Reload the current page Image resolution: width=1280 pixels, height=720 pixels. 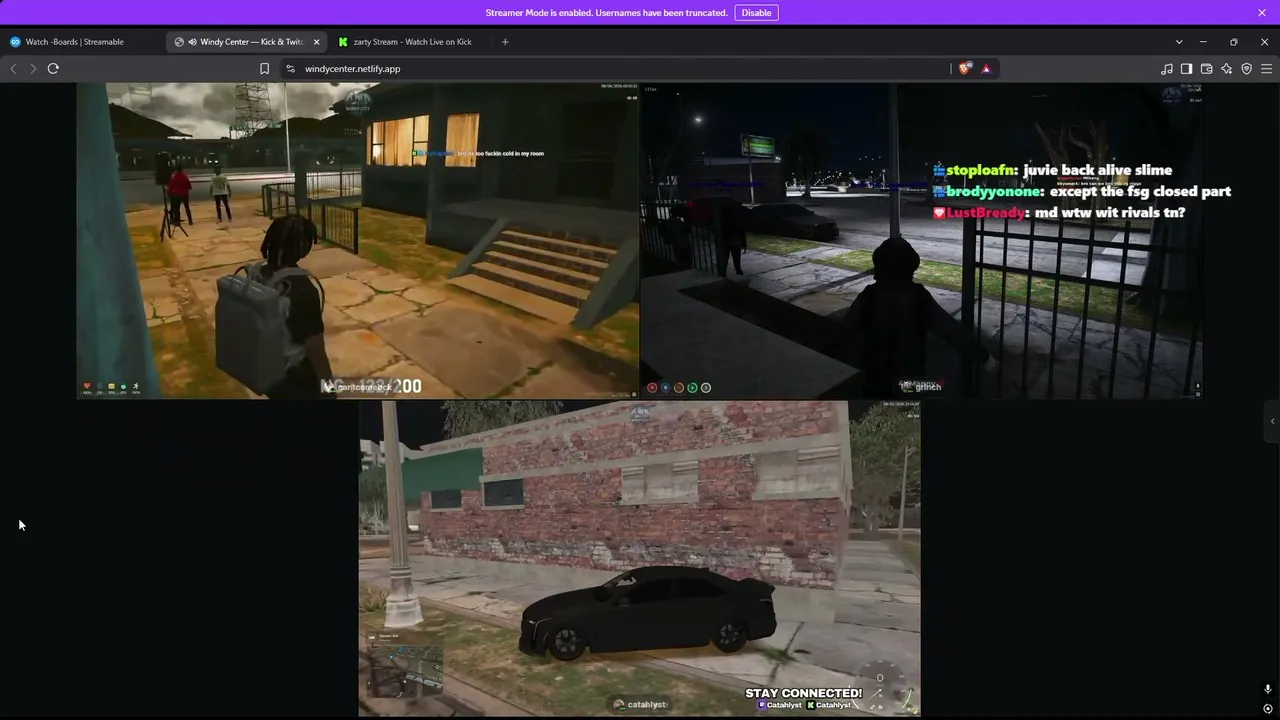click(53, 69)
